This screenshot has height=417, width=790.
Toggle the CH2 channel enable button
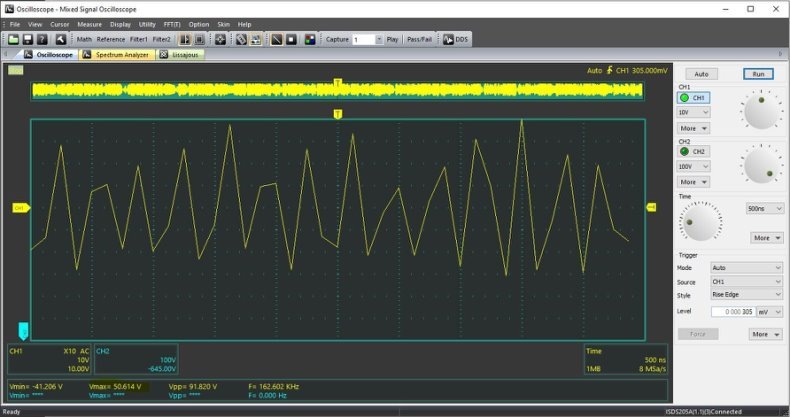(x=693, y=152)
